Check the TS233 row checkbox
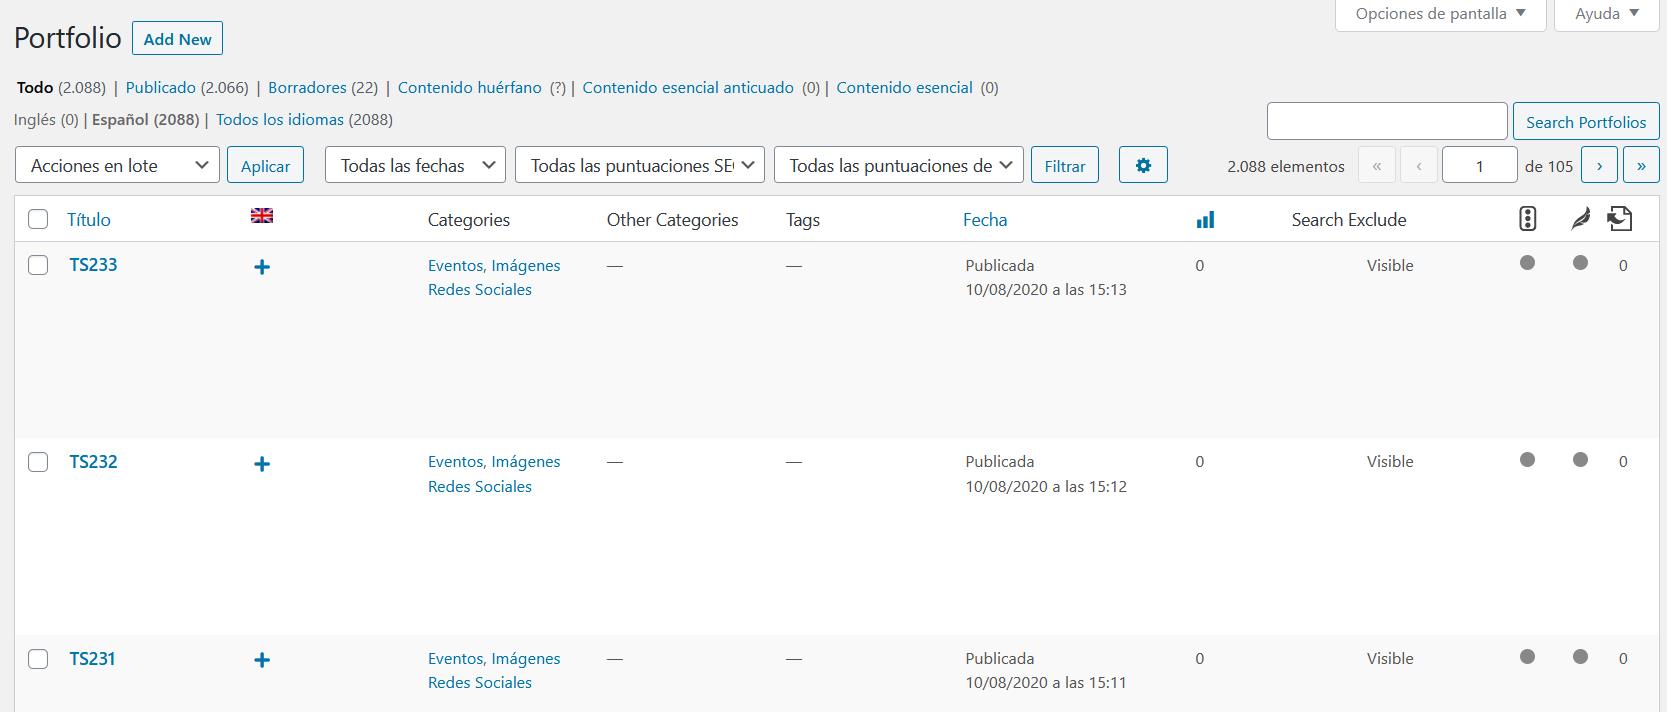This screenshot has height=712, width=1667. [x=38, y=265]
